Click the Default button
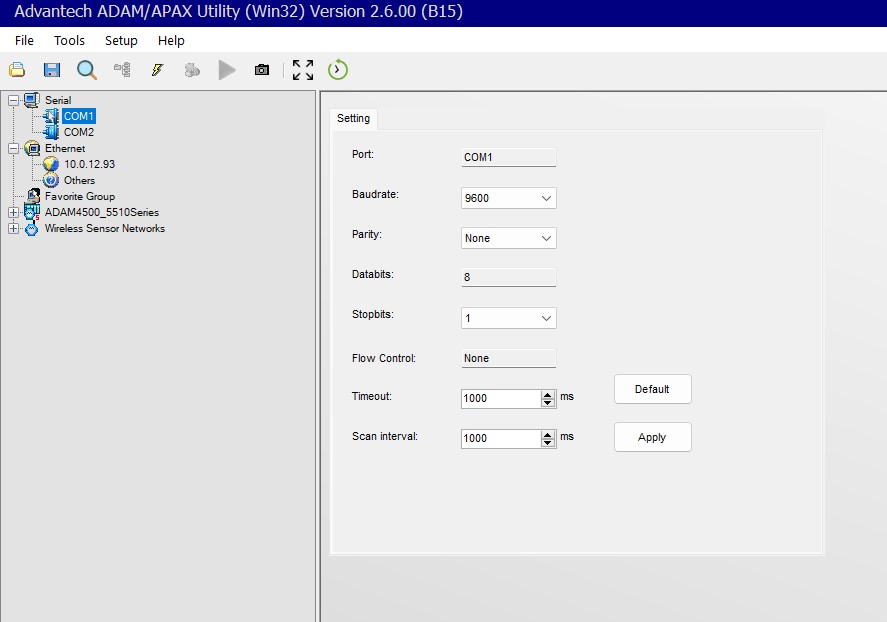 click(x=652, y=389)
